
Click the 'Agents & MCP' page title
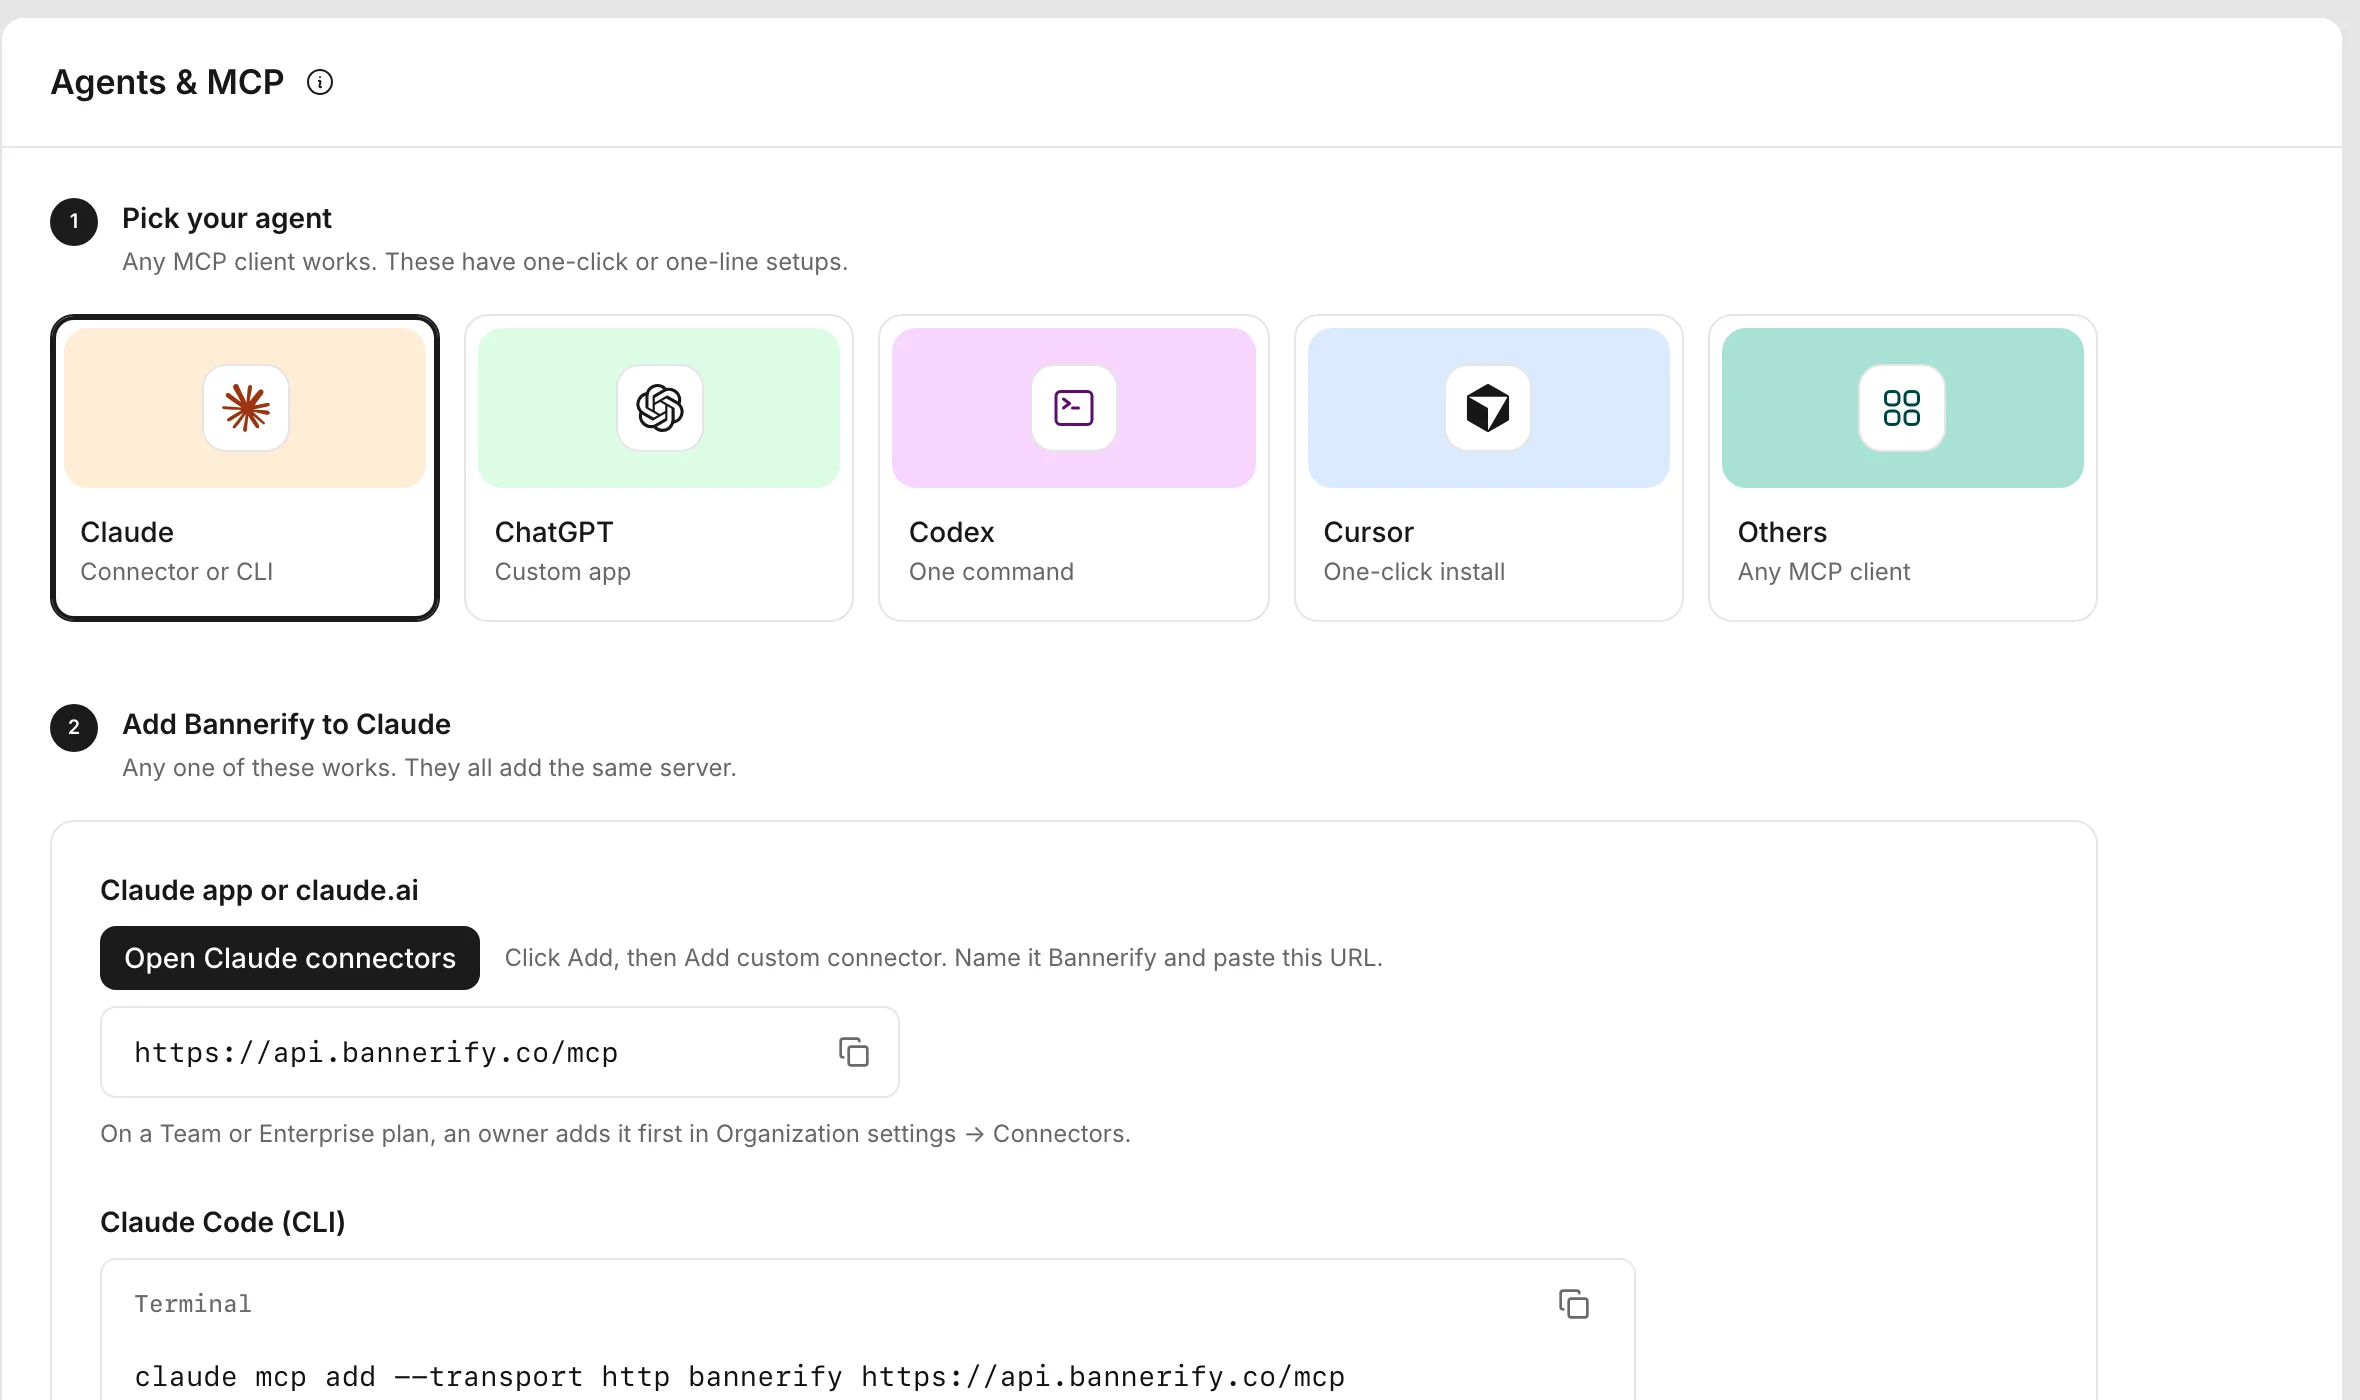[x=167, y=82]
